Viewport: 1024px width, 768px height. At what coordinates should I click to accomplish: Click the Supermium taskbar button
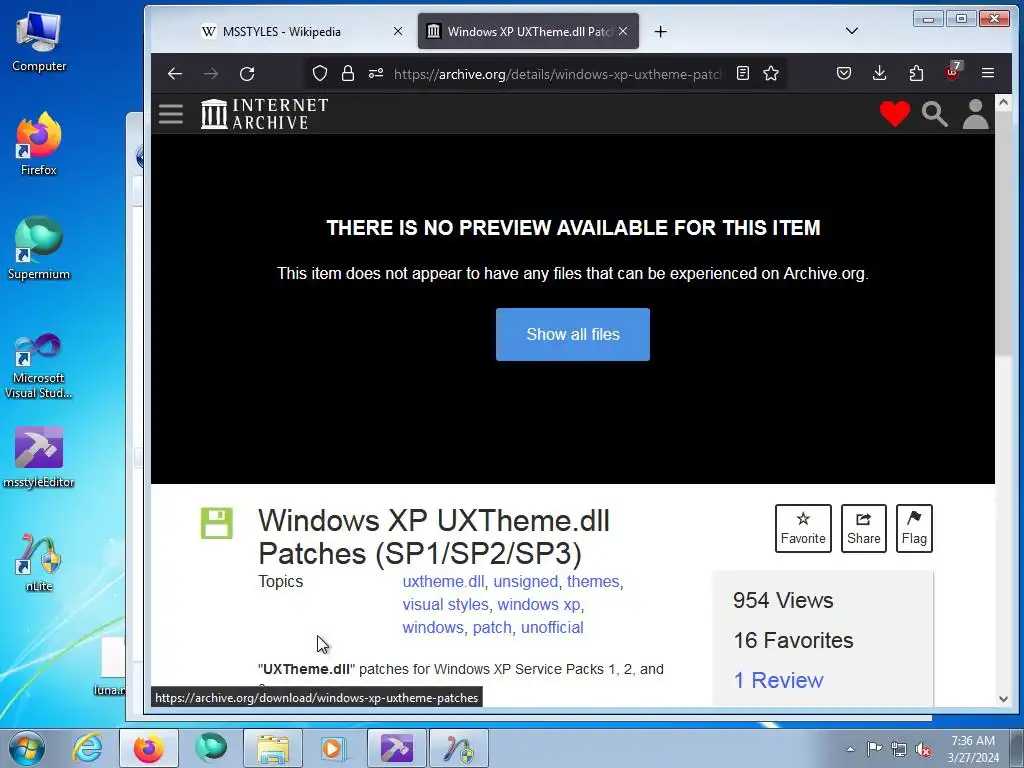pos(210,748)
